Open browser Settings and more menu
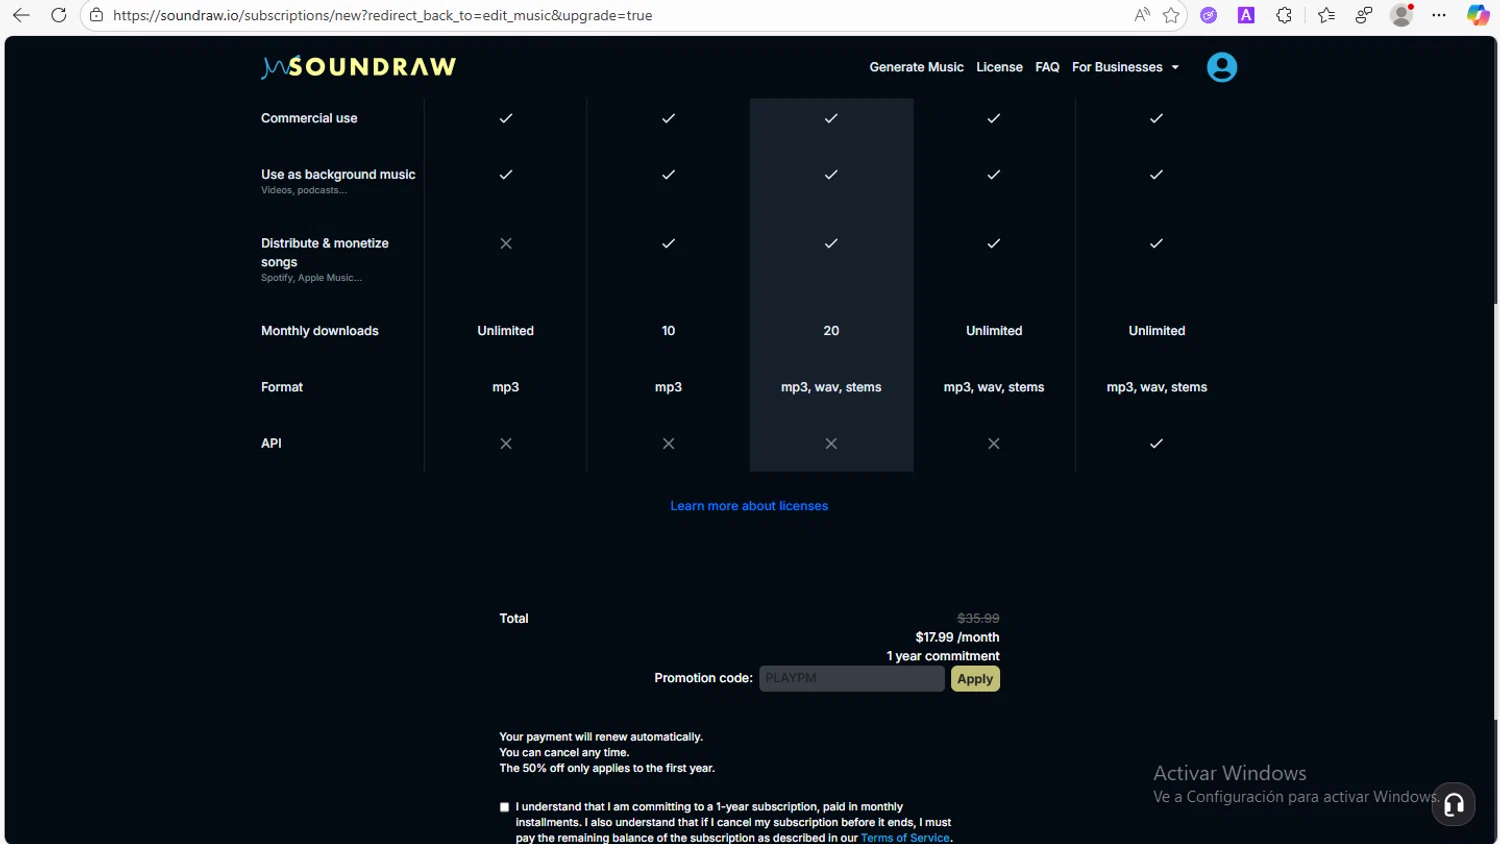1500x844 pixels. (1439, 15)
